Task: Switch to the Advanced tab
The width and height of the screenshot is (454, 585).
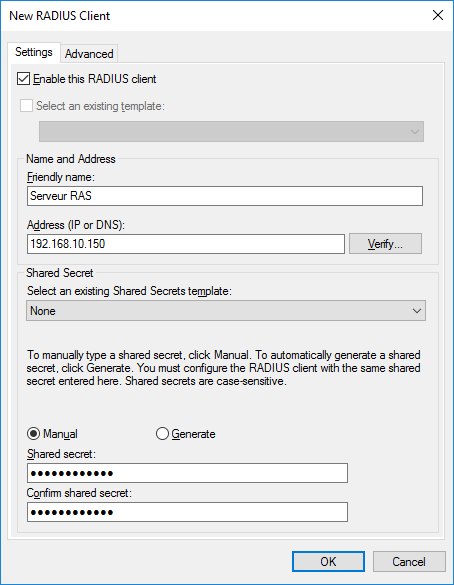Action: coord(89,54)
